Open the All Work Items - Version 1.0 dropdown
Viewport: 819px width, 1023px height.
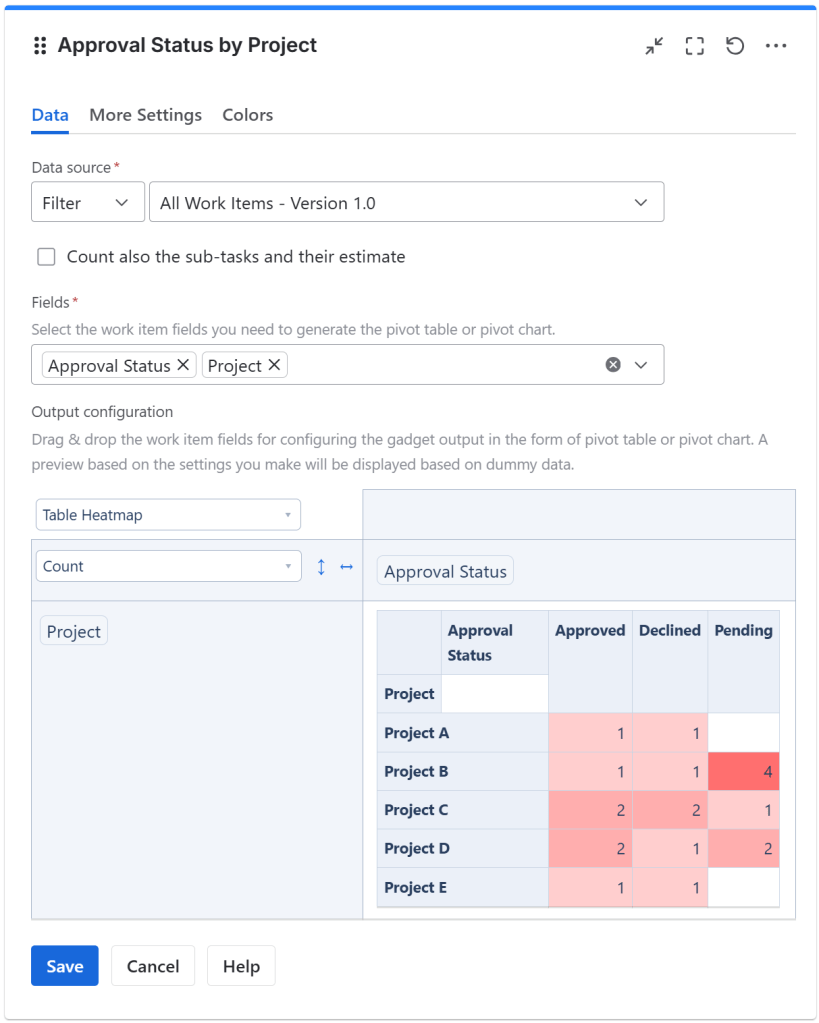[x=406, y=203]
